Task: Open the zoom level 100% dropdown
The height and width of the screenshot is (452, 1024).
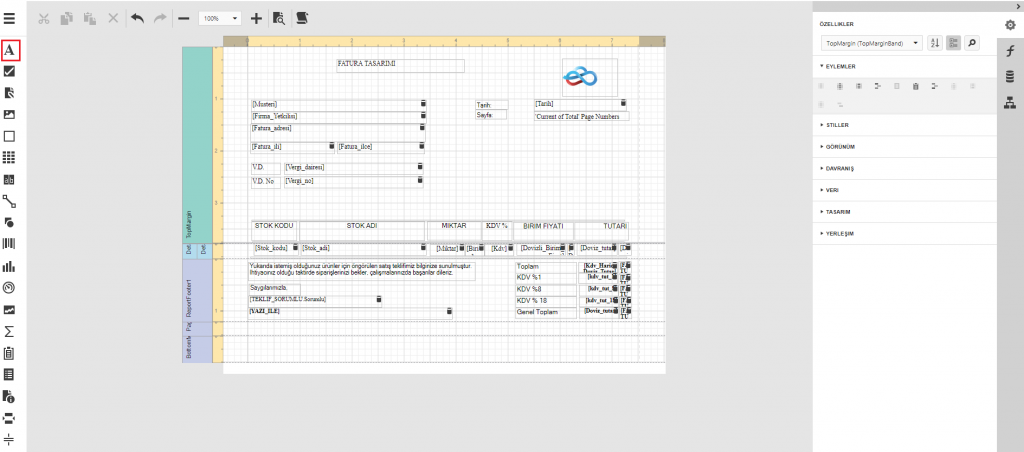Action: point(220,18)
